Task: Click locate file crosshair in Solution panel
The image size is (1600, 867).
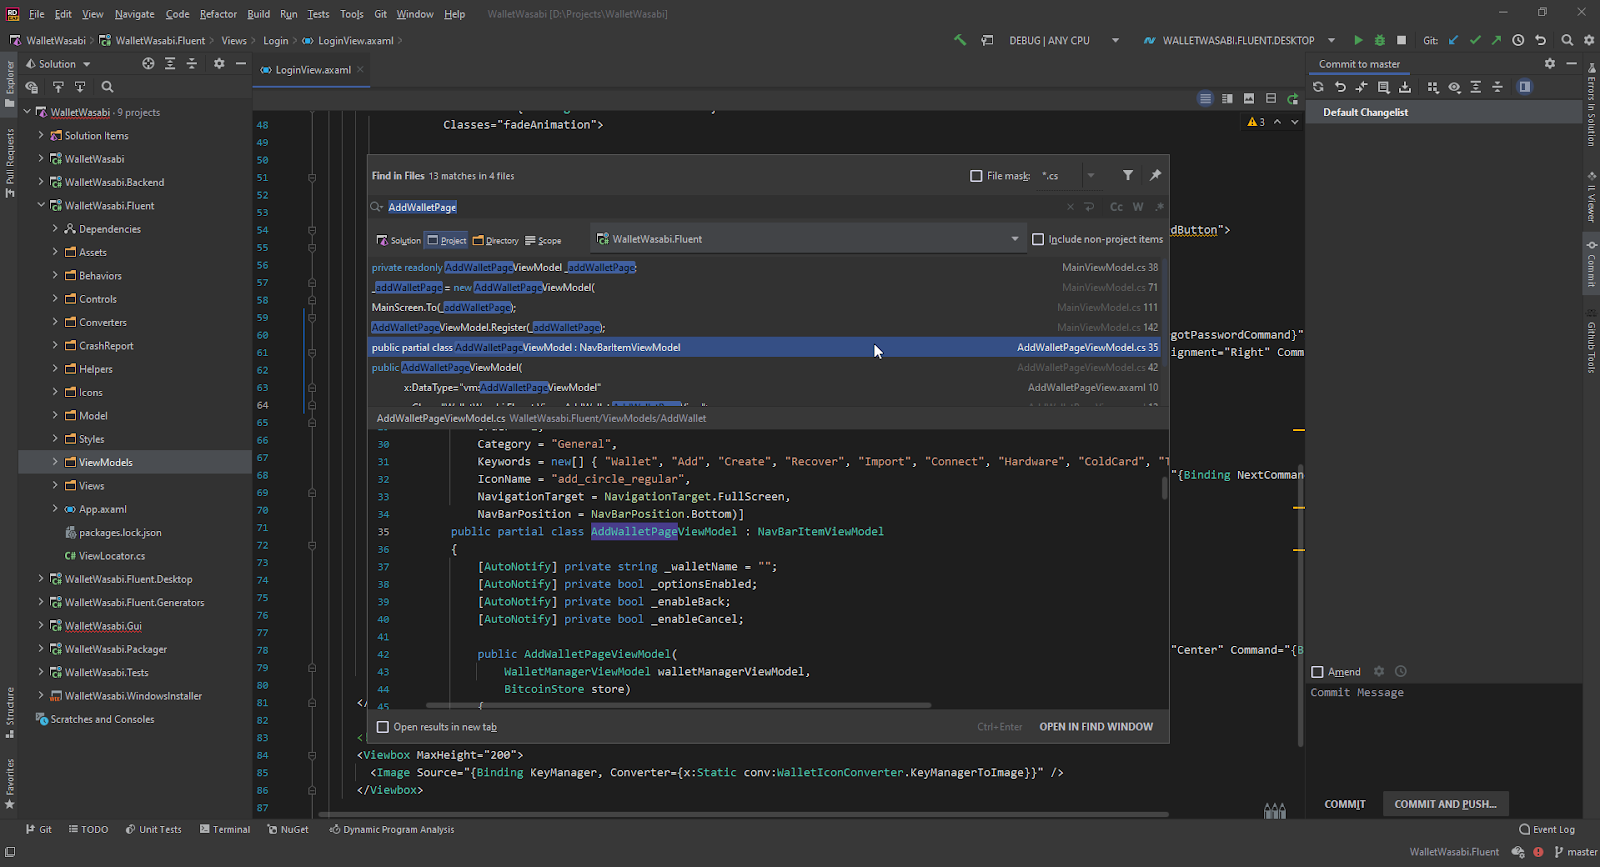Action: [x=148, y=64]
